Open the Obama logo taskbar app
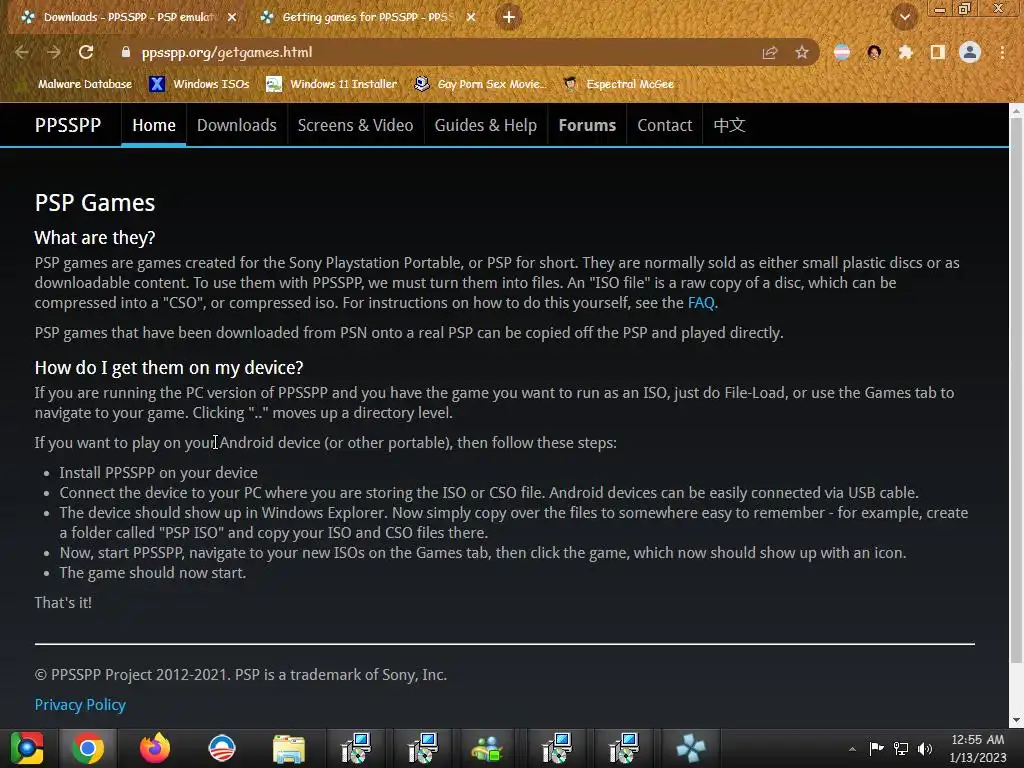The image size is (1024, 768). [222, 748]
